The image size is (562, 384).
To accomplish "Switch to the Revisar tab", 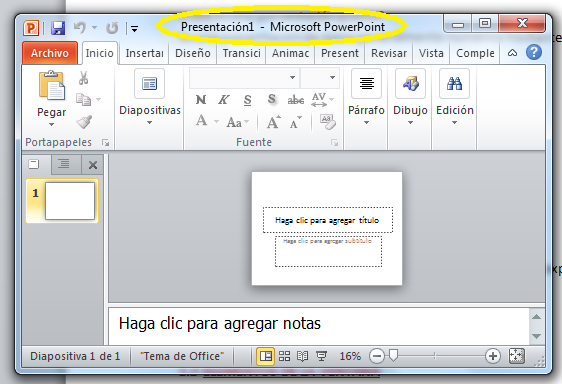I will (389, 53).
